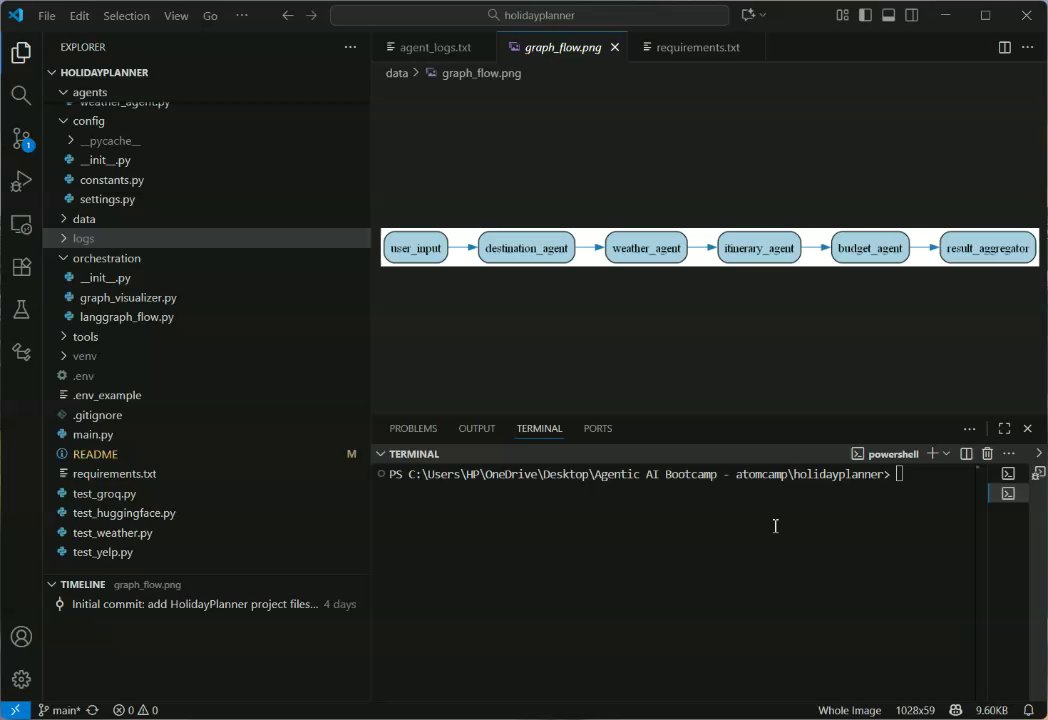The height and width of the screenshot is (720, 1048).
Task: Click Whole Image zoom status button
Action: (x=849, y=710)
